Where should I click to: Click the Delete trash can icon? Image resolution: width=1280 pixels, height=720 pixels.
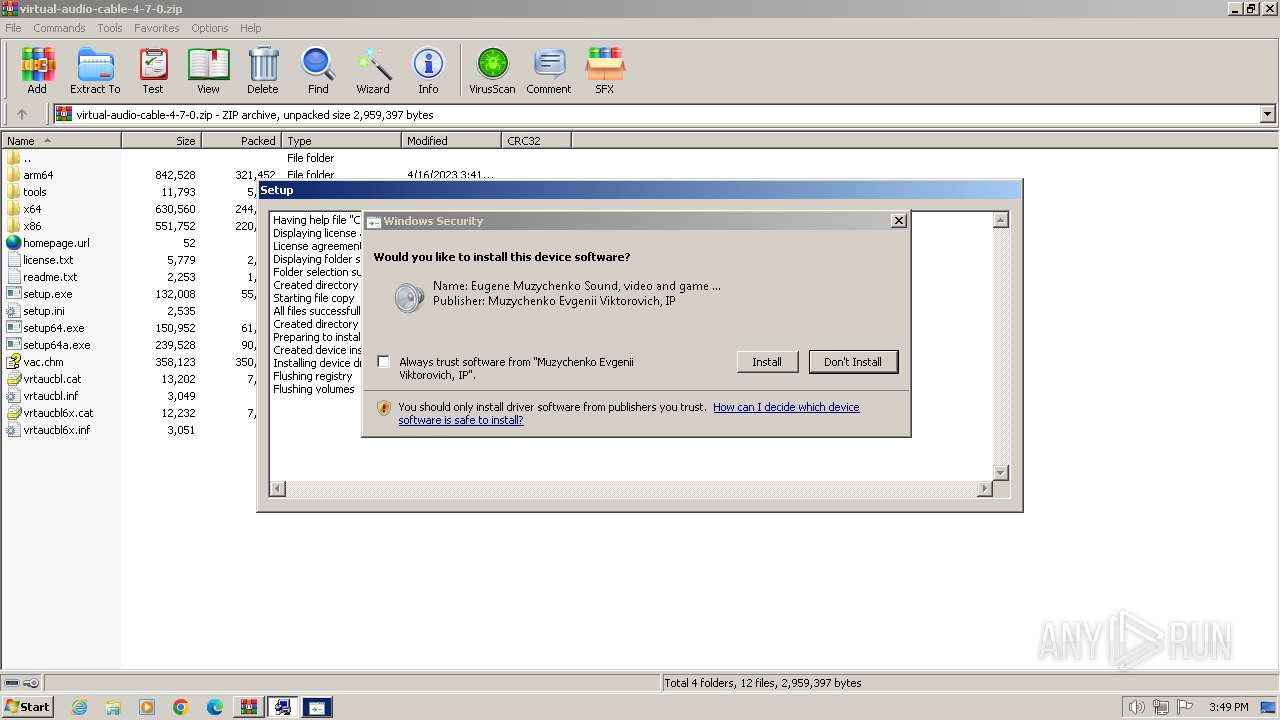click(x=263, y=70)
